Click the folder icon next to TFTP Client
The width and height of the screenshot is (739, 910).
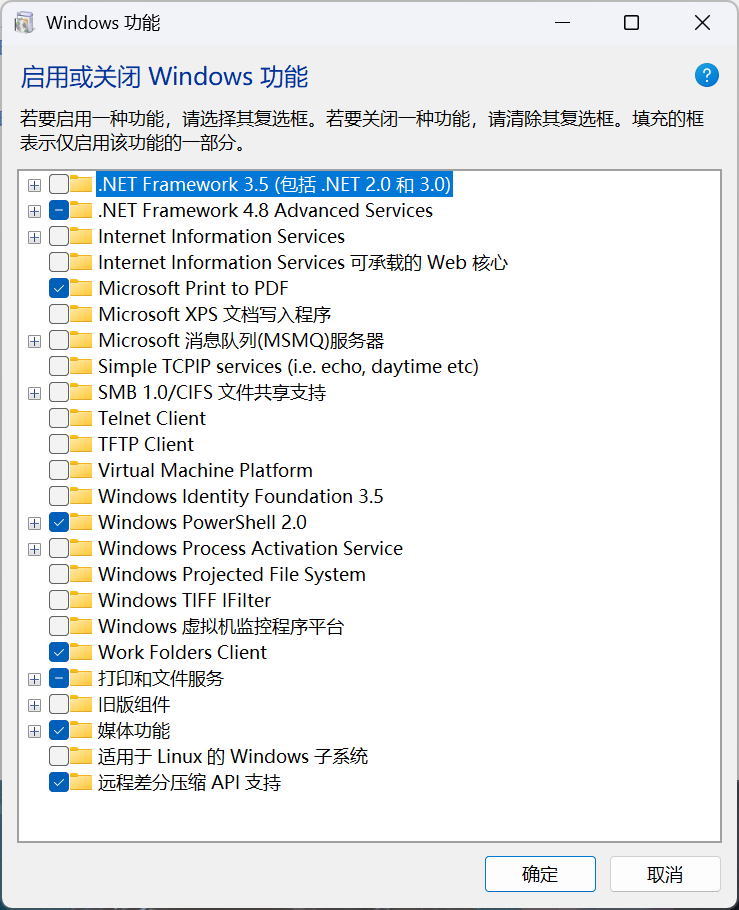pos(81,445)
